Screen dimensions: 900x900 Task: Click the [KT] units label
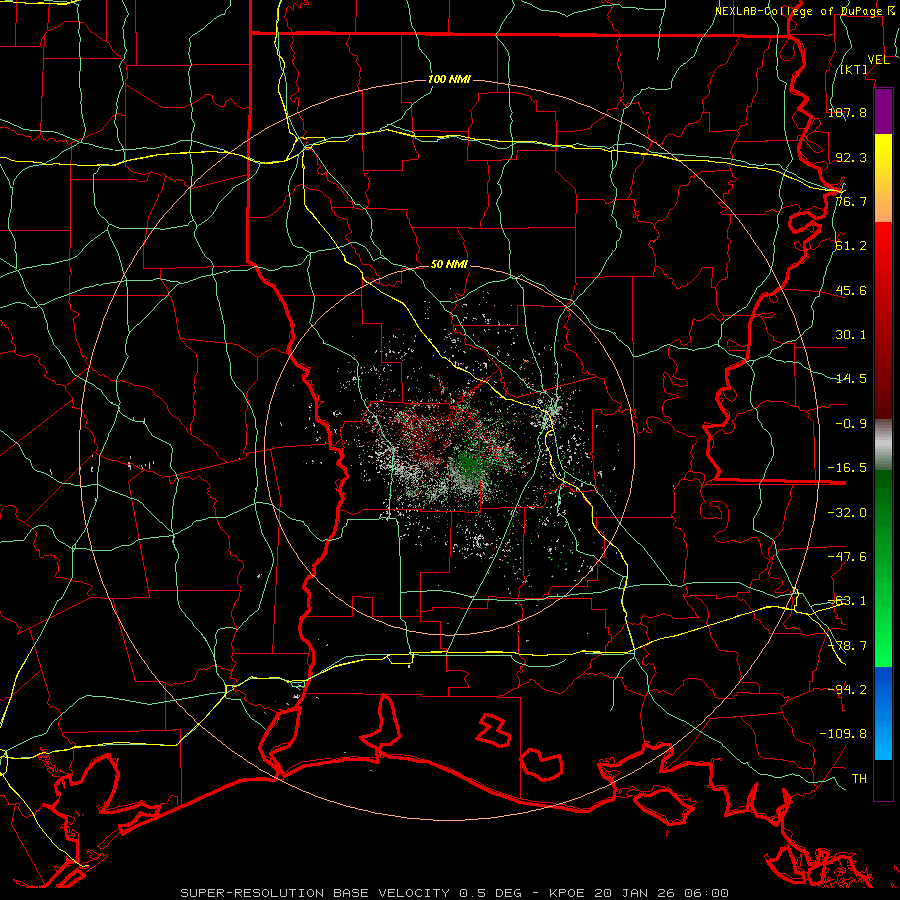[854, 70]
